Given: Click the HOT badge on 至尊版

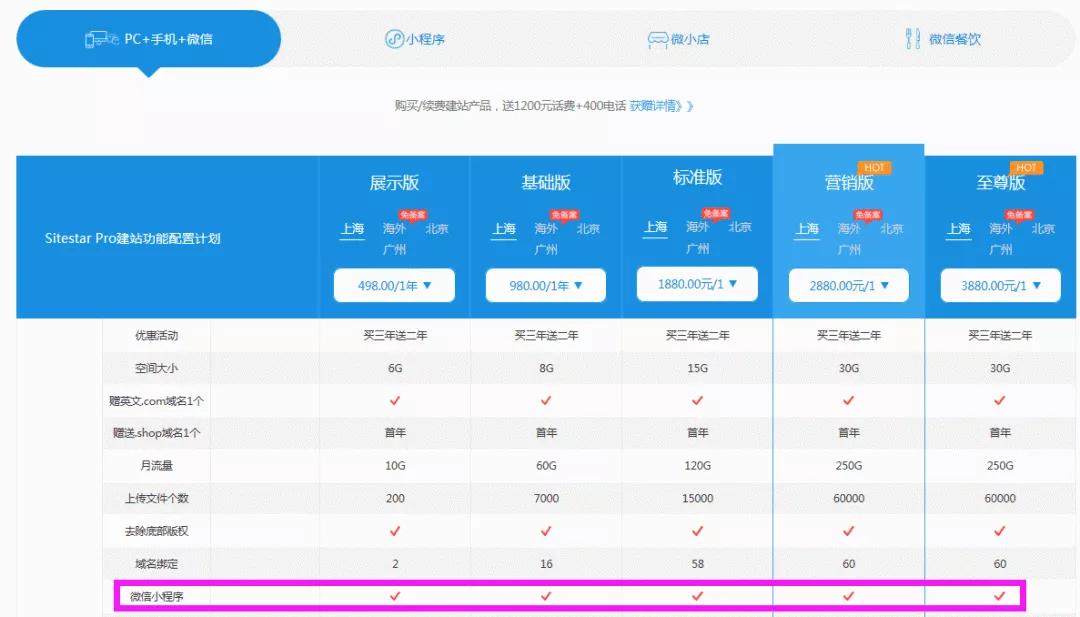Looking at the screenshot, I should (x=1026, y=167).
